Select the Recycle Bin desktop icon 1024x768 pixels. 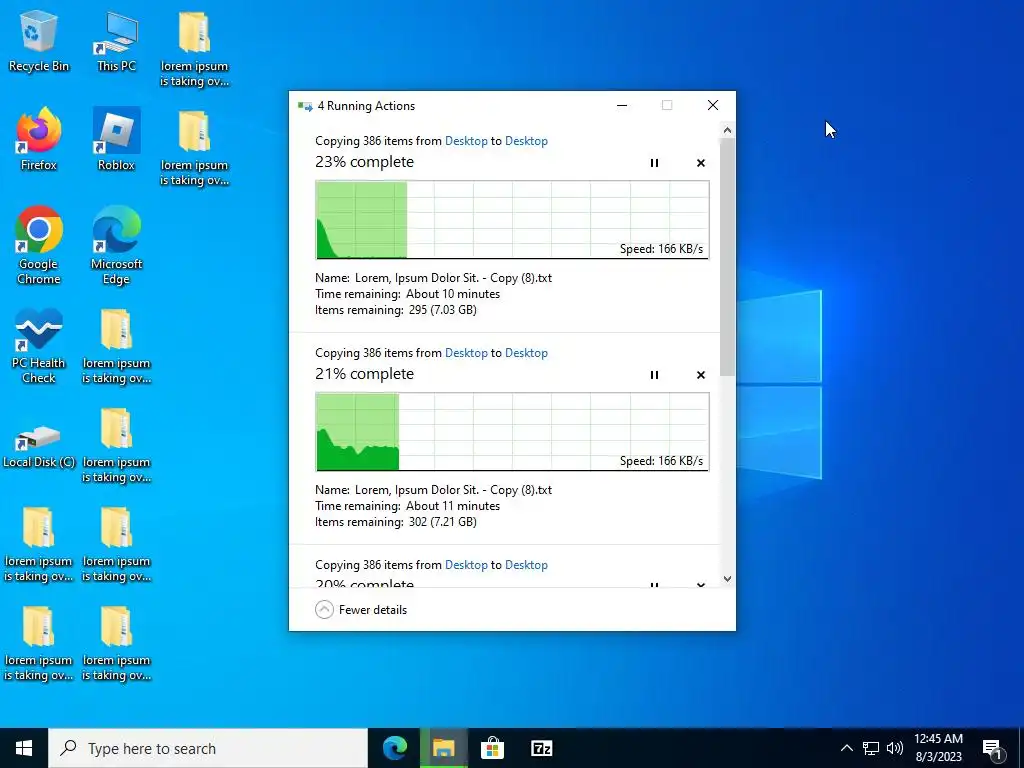click(39, 40)
